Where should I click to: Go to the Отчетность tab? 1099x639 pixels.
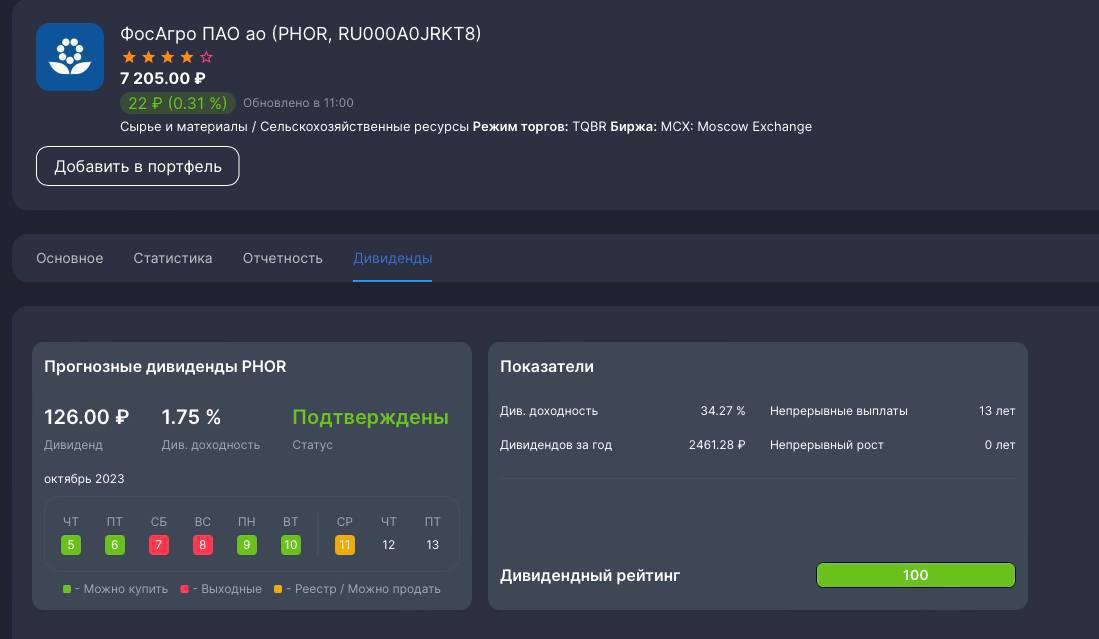click(282, 258)
